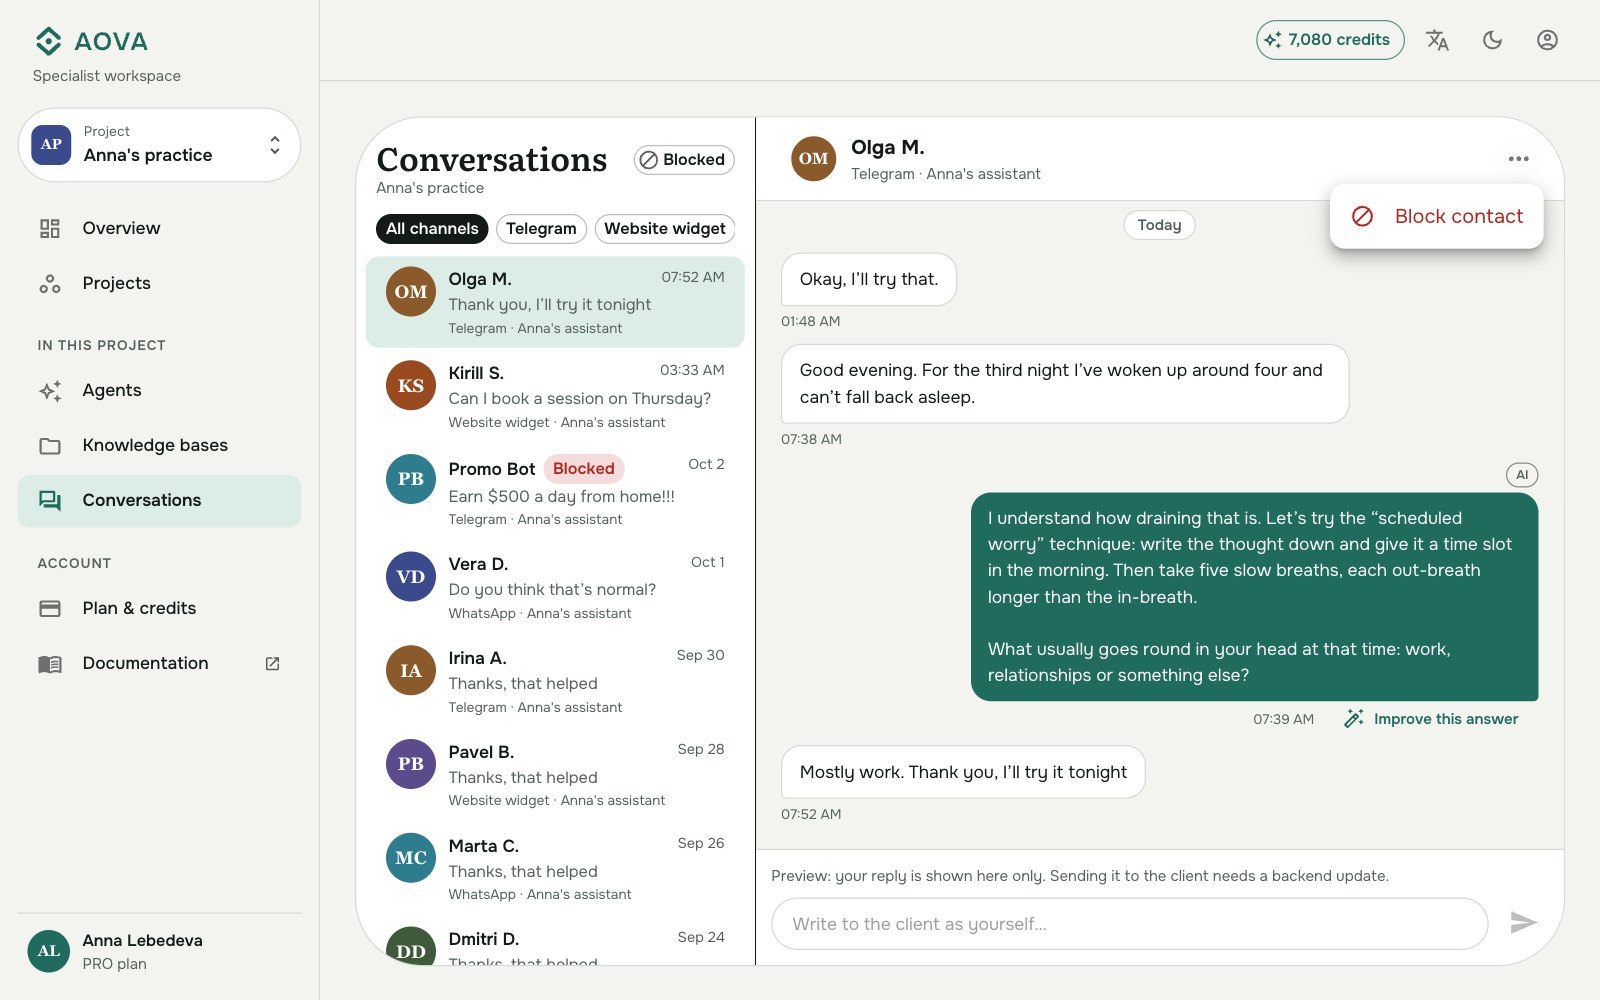Viewport: 1600px width, 1000px height.
Task: Open Pavel B. conversation
Action: pos(555,775)
